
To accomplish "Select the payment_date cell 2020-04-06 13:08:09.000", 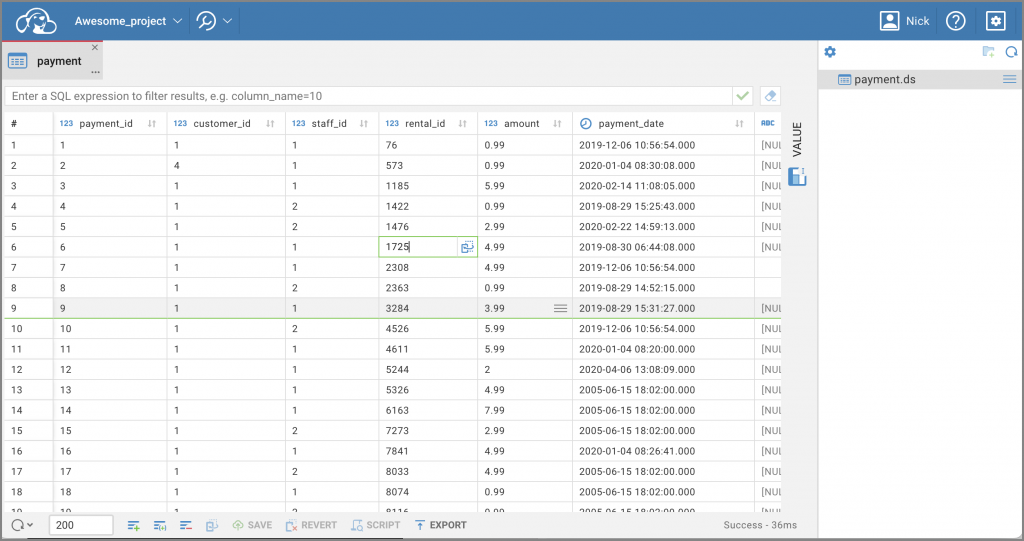I will (663, 370).
